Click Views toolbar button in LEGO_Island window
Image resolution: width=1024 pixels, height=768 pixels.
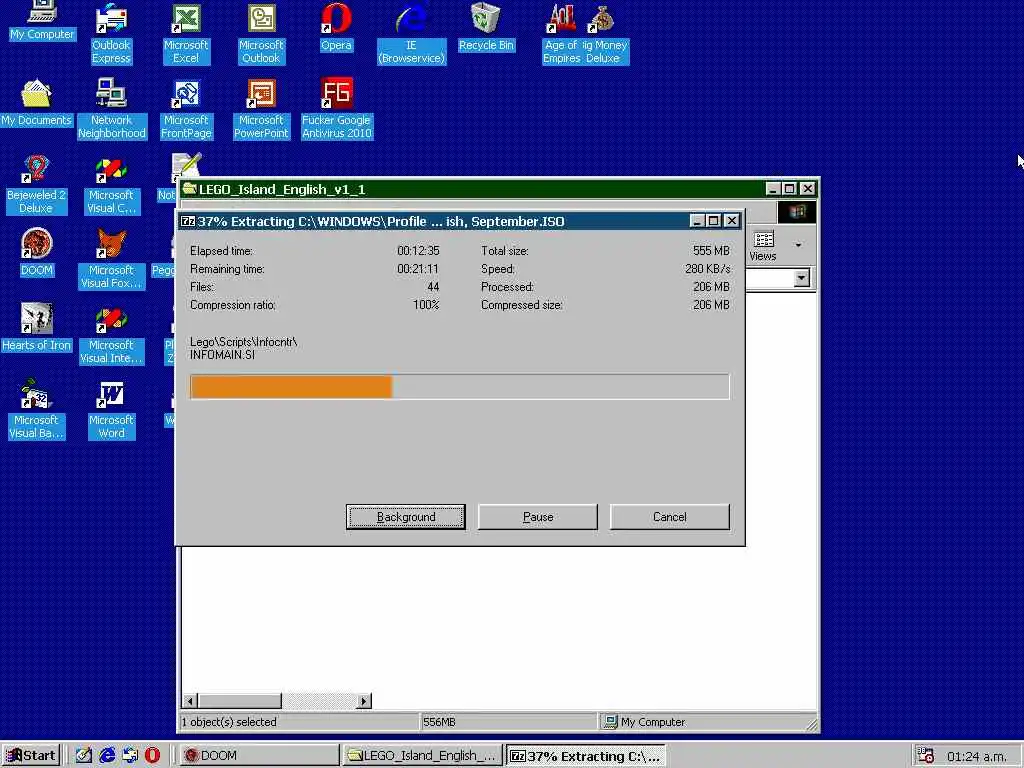click(763, 246)
